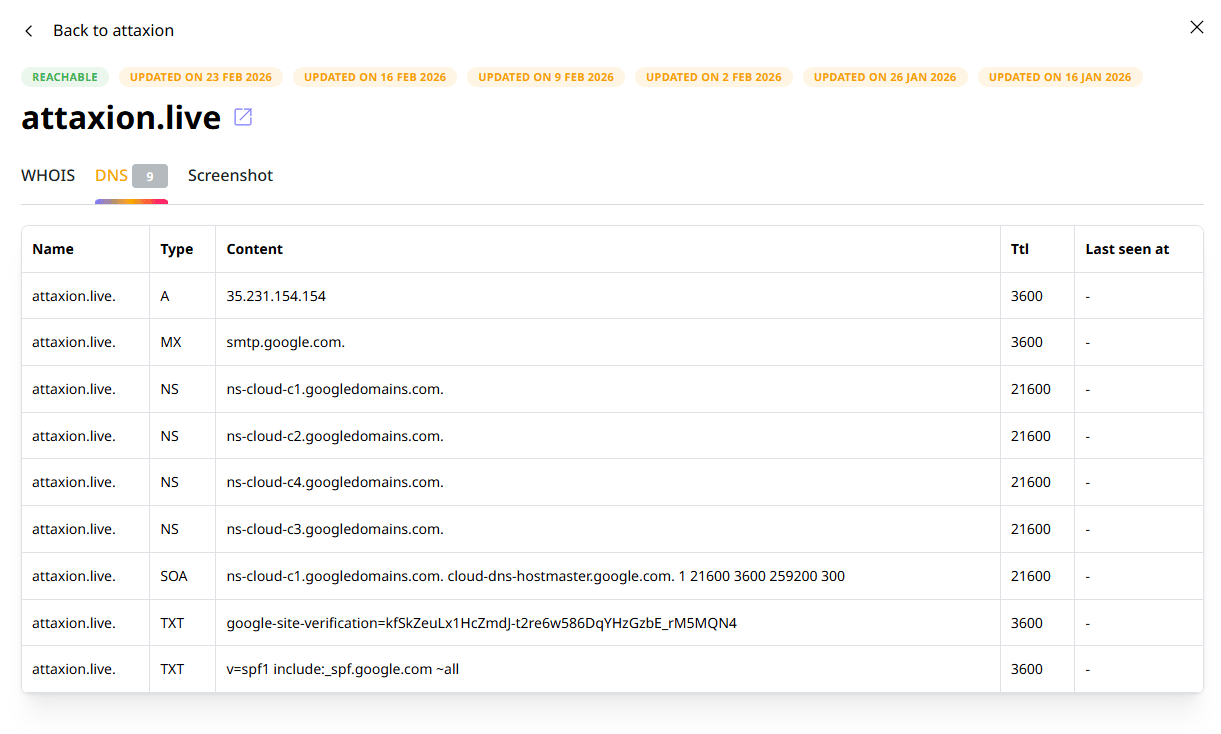Click the UPDATED ON 16 JAN 2026 badge
1221x734 pixels.
pos(1060,76)
